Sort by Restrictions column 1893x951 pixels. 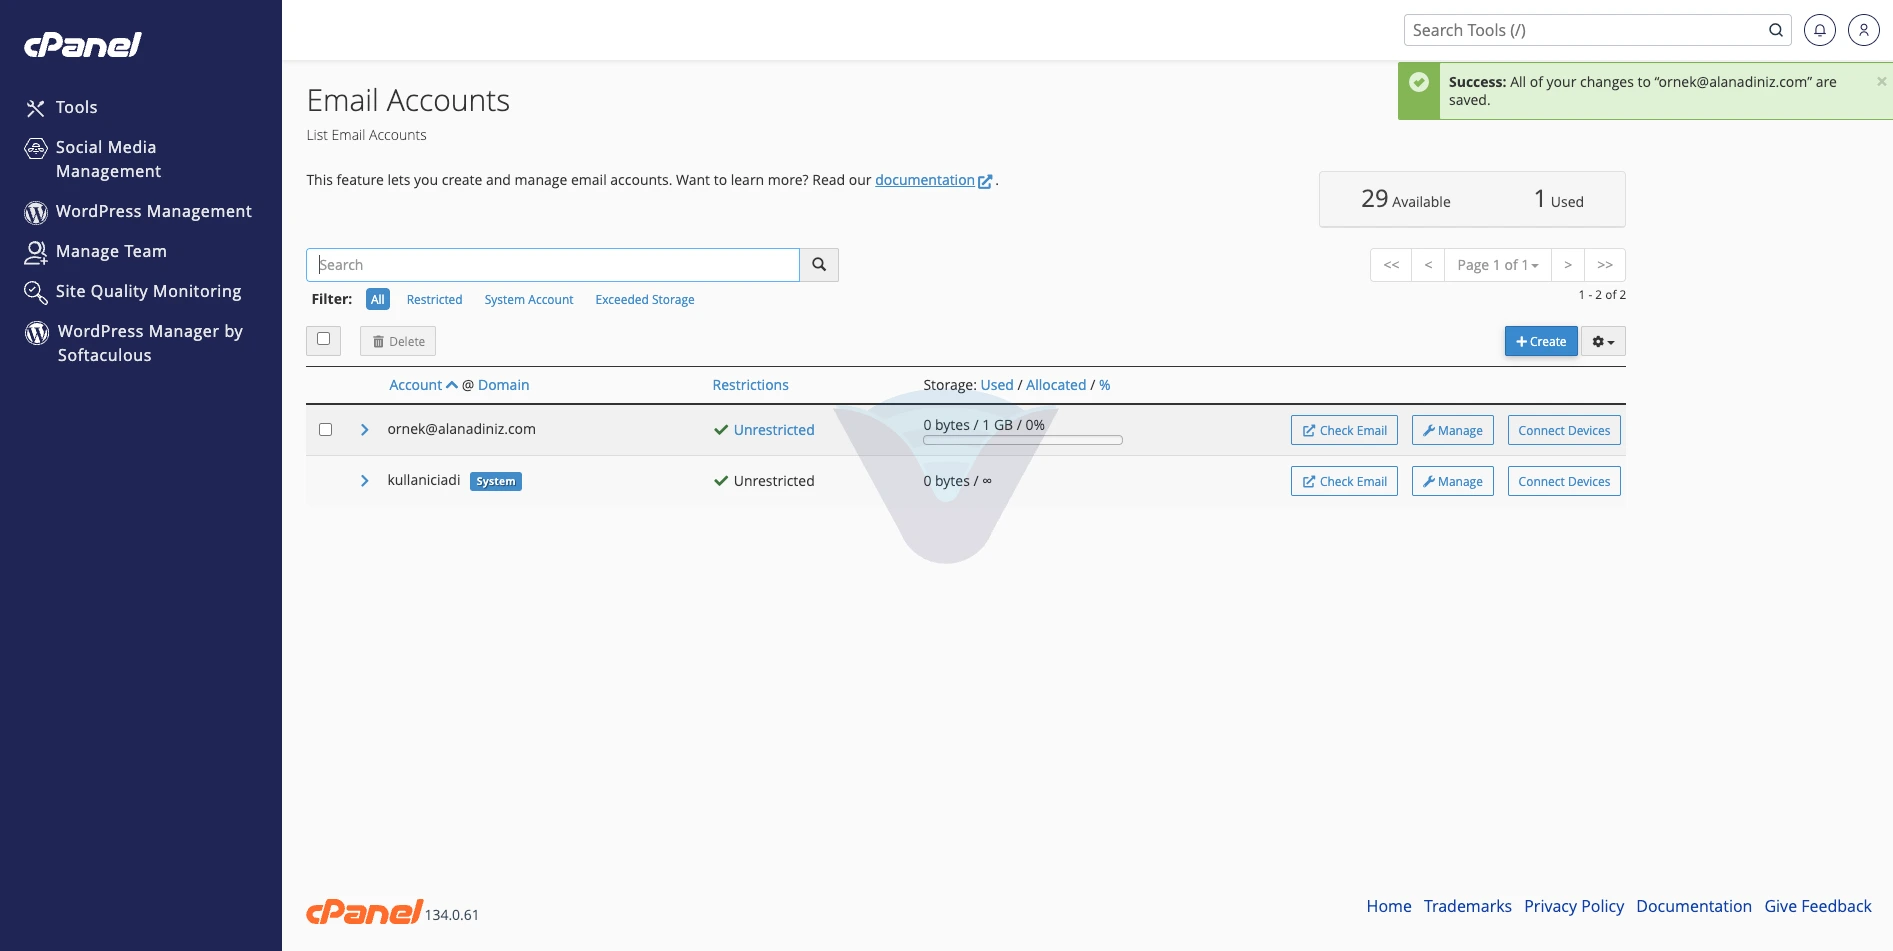(x=750, y=385)
